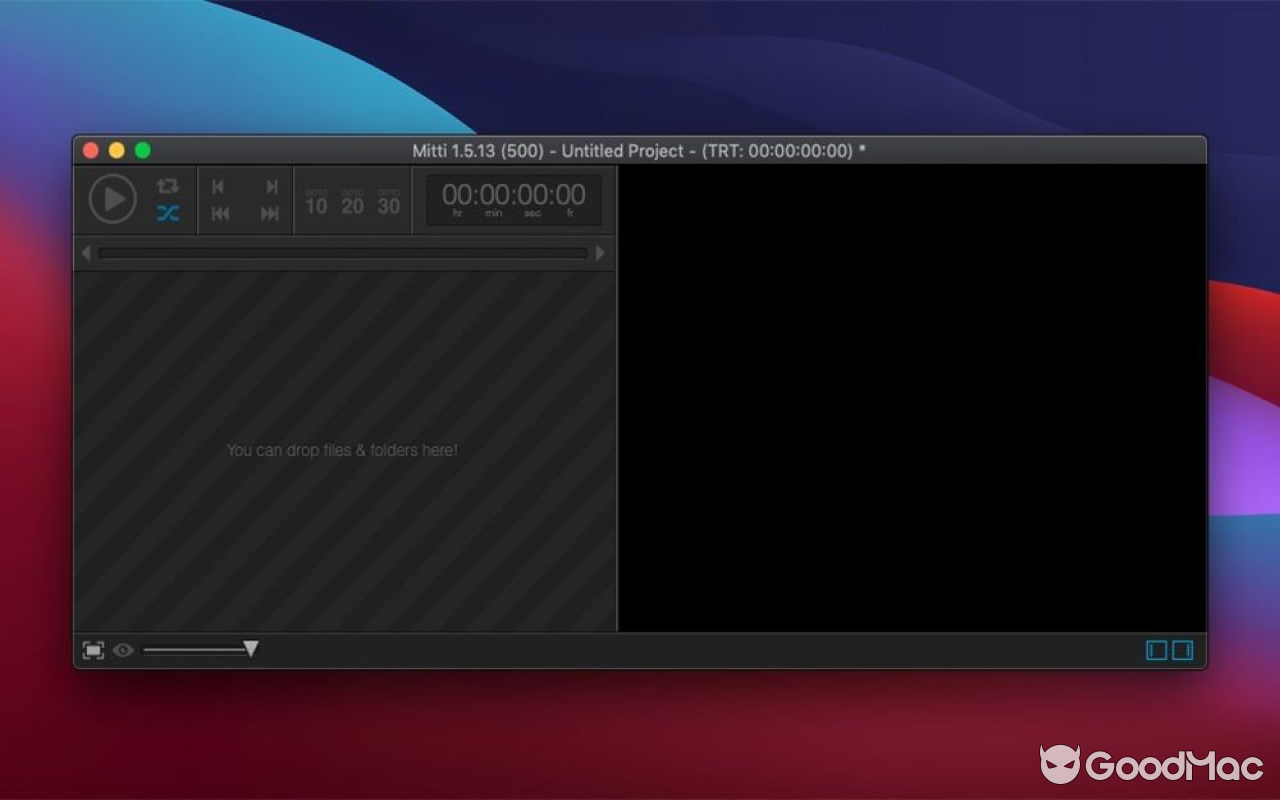Enable loop playback mode

click(x=169, y=185)
